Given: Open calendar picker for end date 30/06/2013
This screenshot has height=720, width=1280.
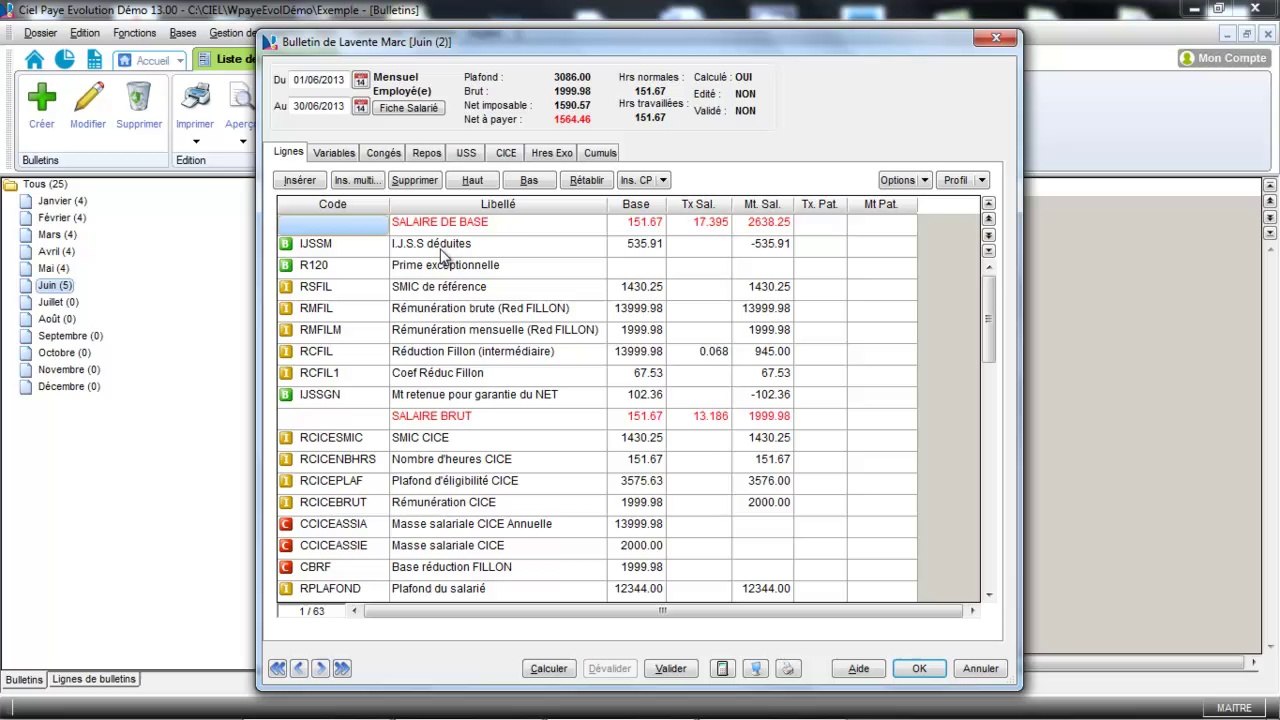Looking at the screenshot, I should tap(361, 106).
